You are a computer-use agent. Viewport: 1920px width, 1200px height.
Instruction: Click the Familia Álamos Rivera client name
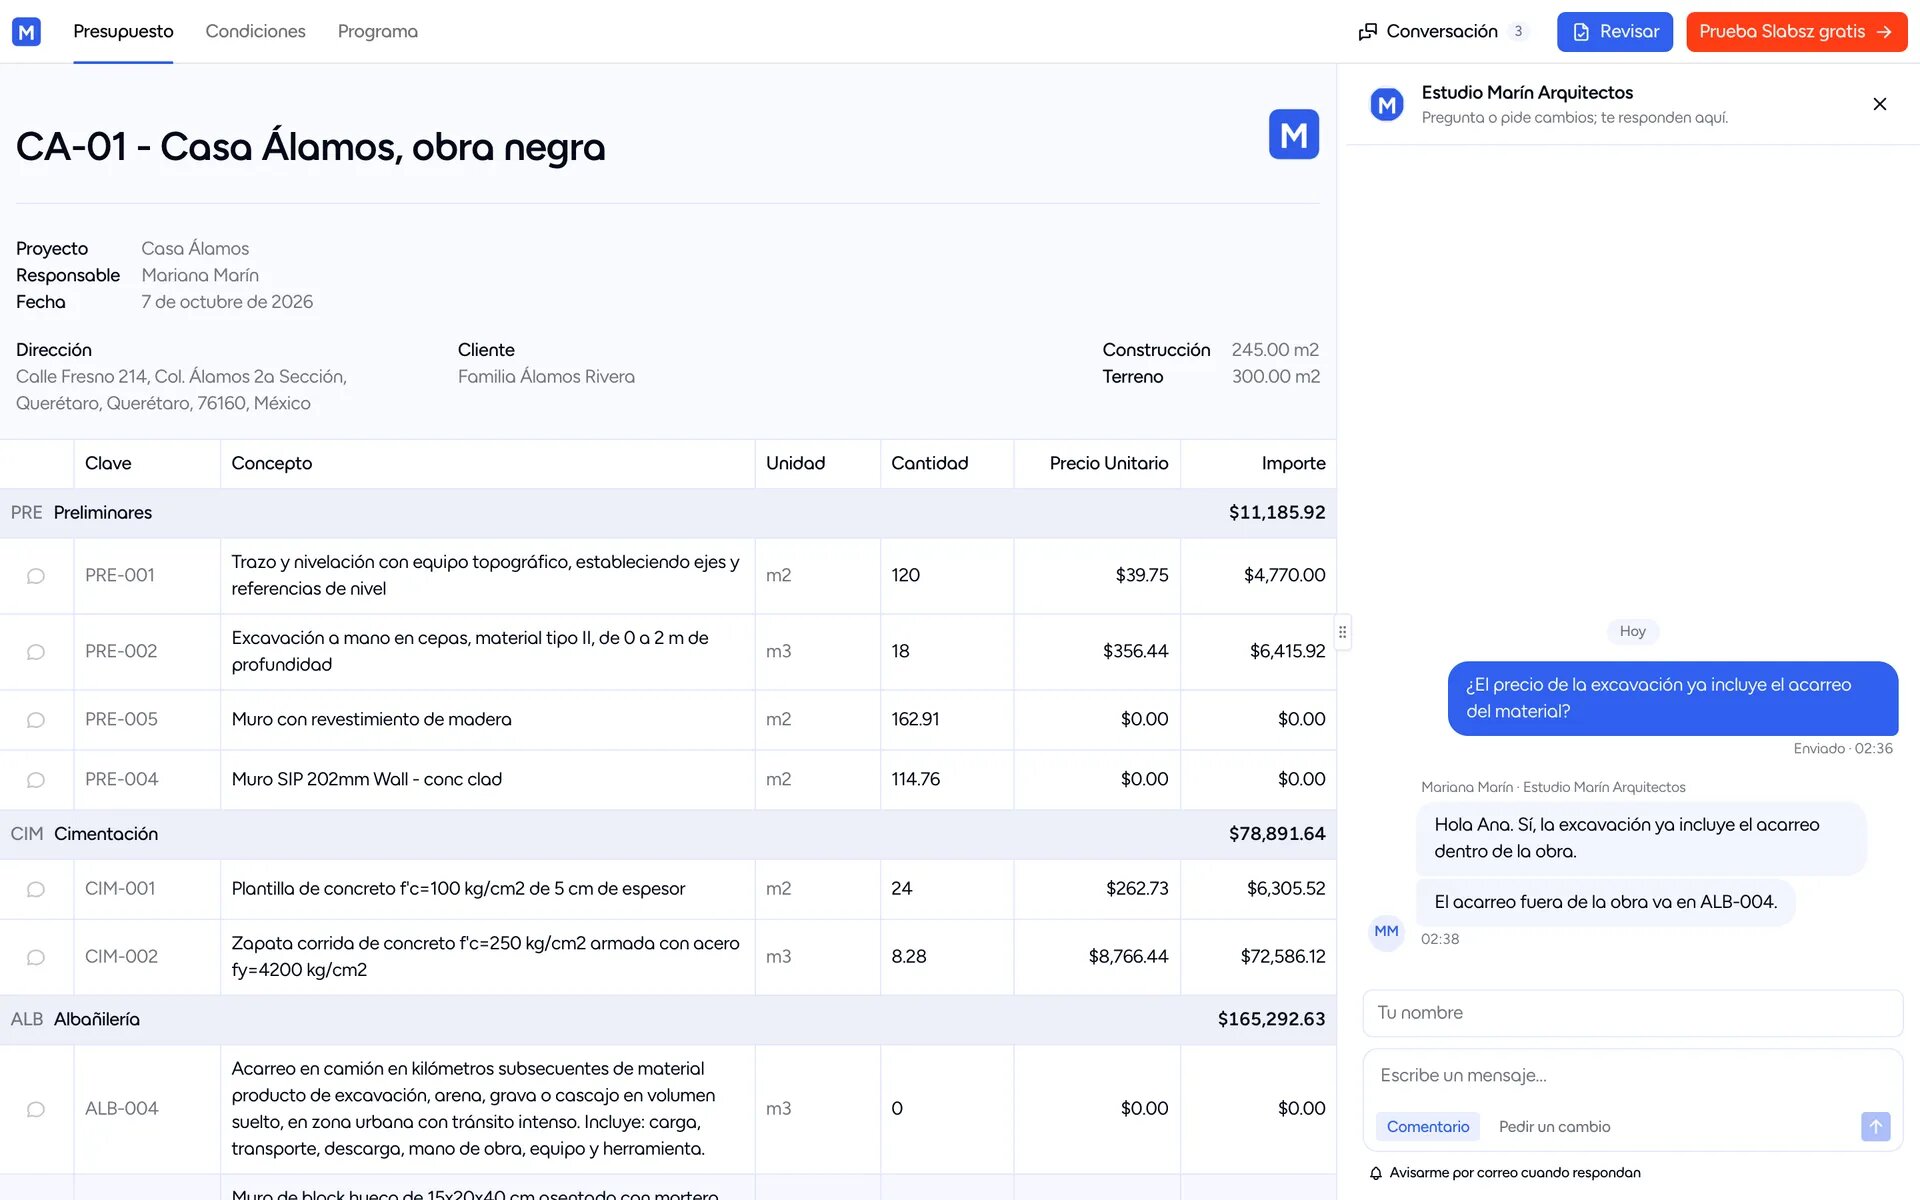pos(546,377)
